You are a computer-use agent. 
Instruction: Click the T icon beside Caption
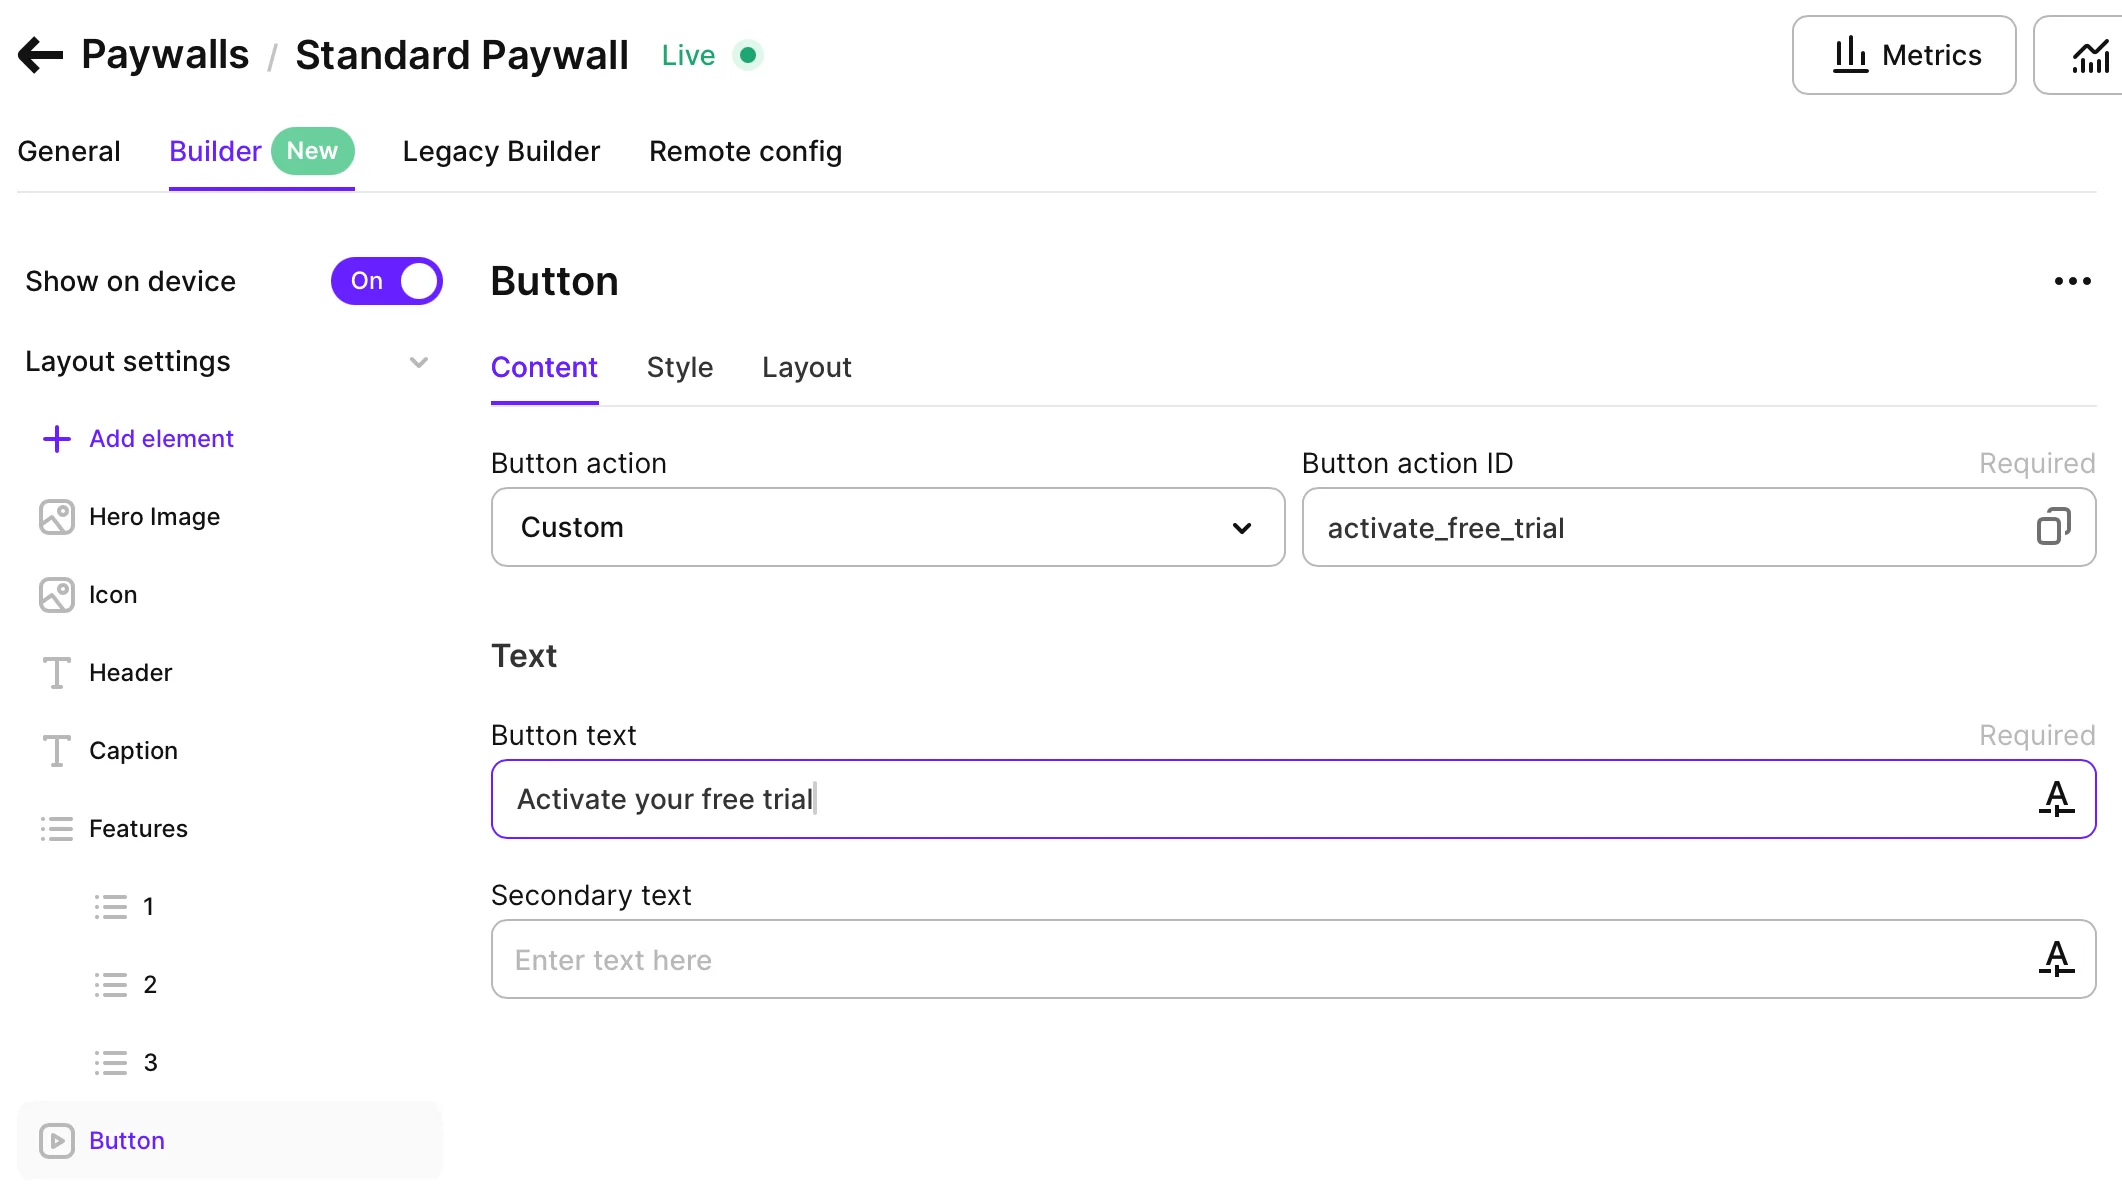(x=57, y=751)
